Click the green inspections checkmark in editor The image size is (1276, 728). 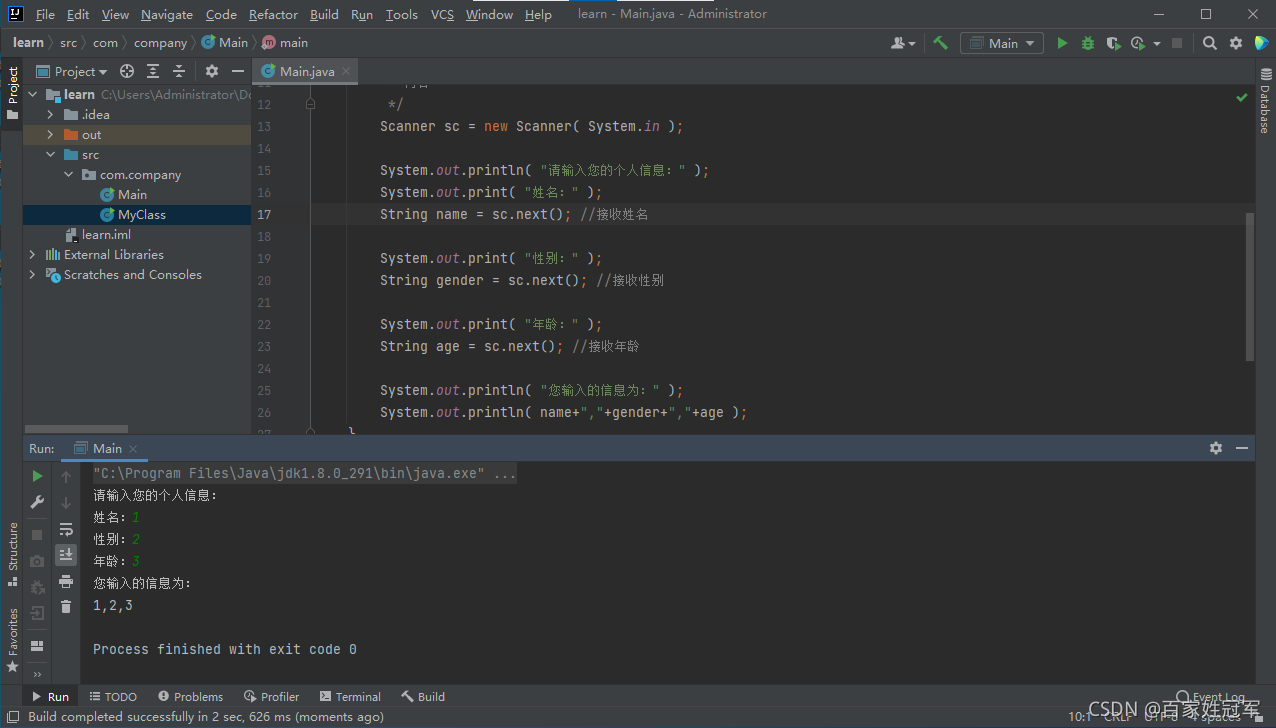[x=1242, y=97]
